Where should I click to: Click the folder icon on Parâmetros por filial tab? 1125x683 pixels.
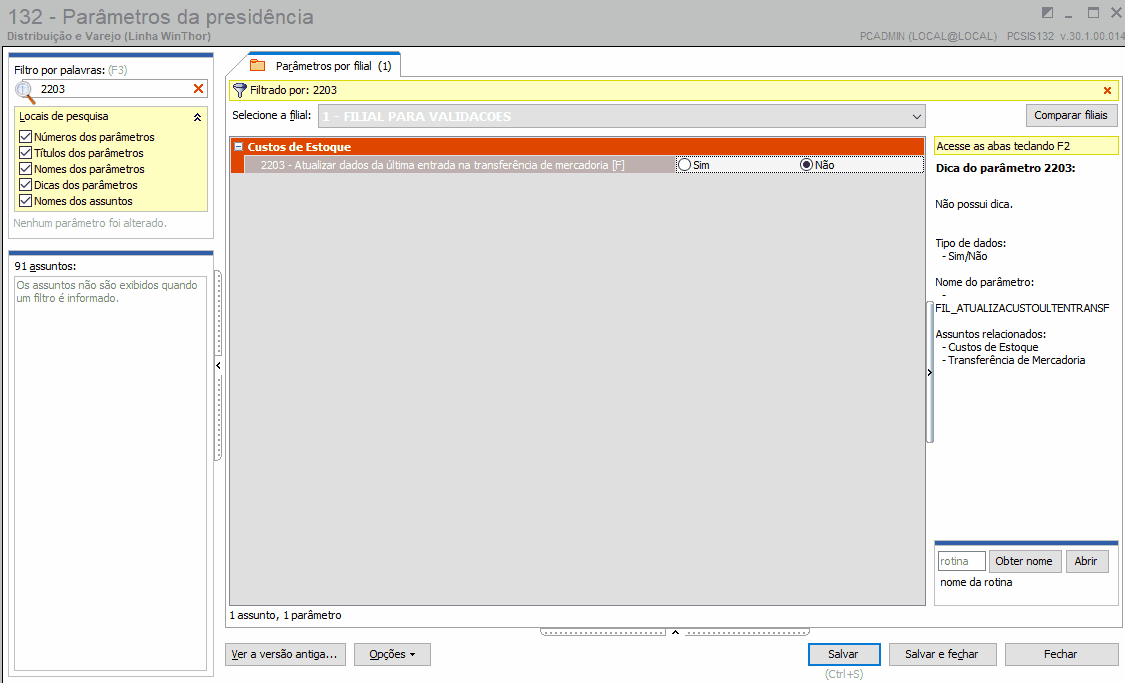258,65
